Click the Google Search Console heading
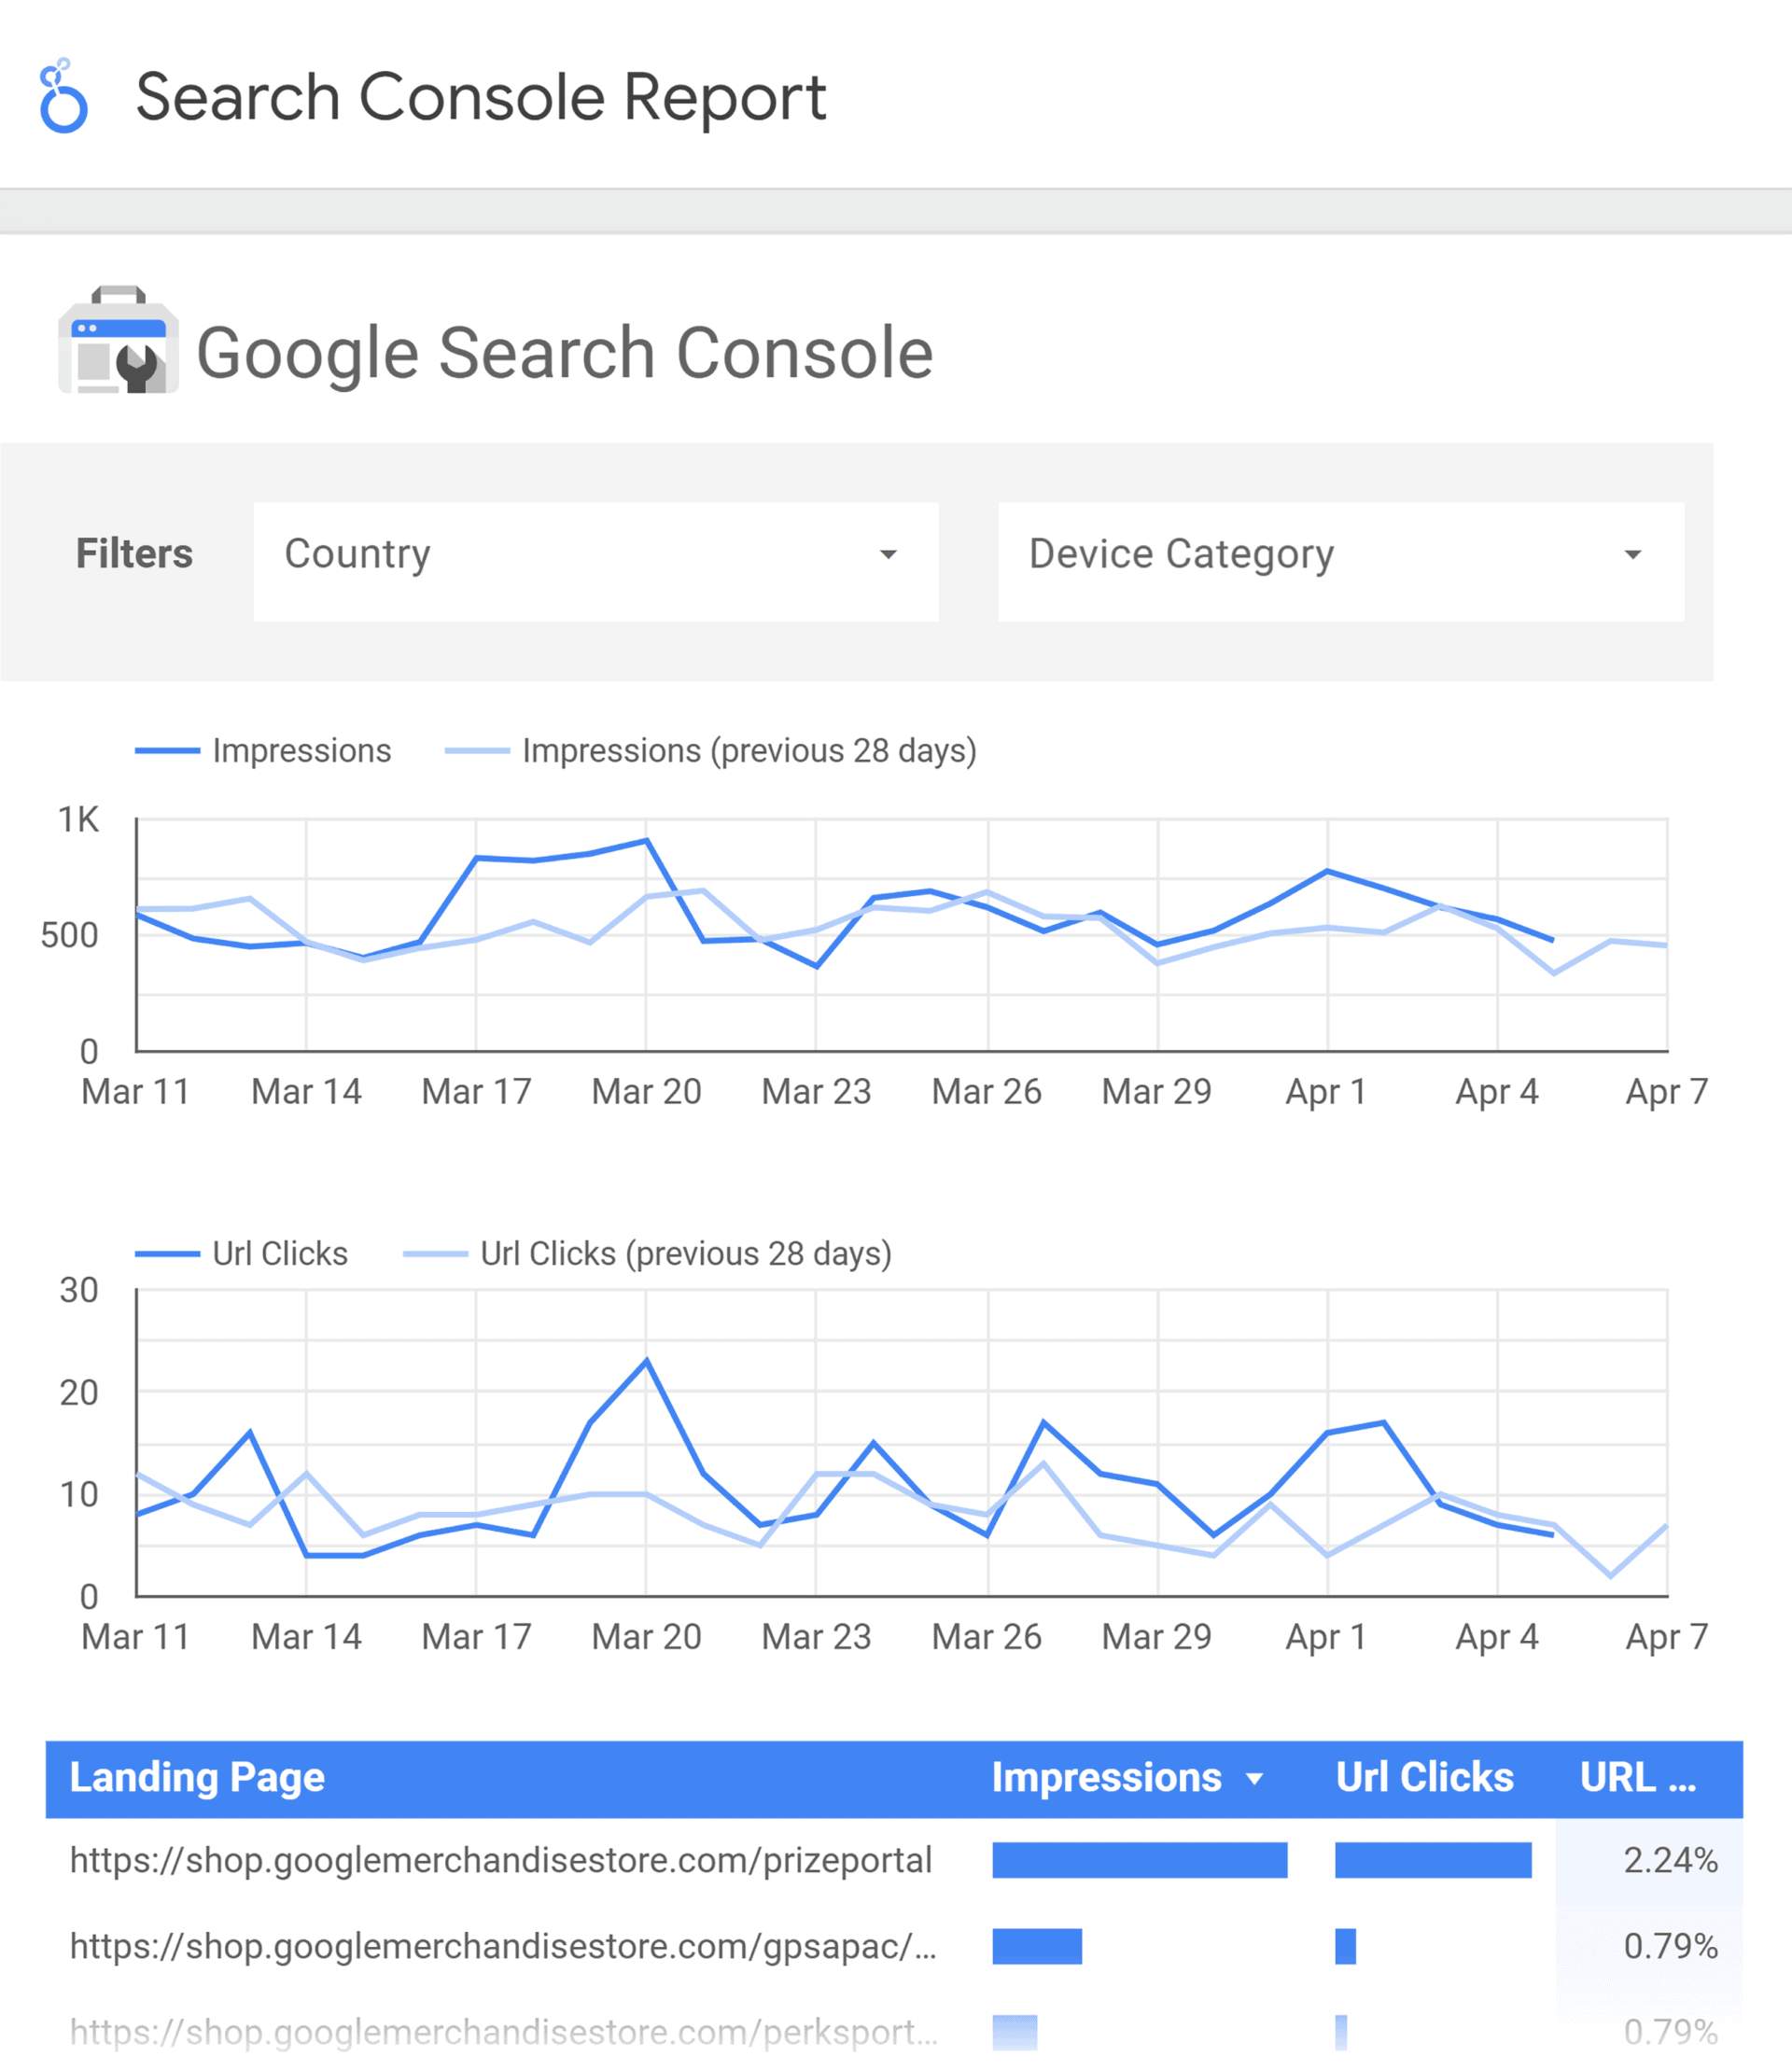 pos(565,354)
